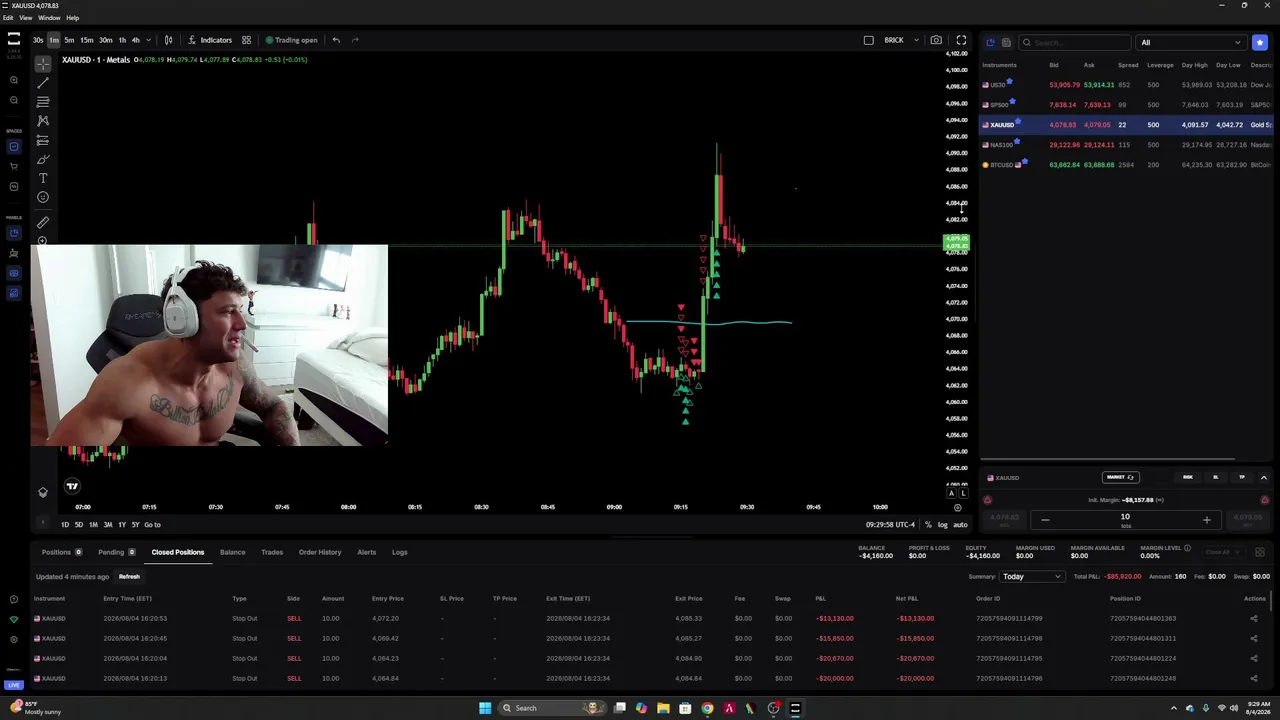Collapse the order panel with chevron
Image resolution: width=1280 pixels, height=720 pixels.
coord(1264,477)
